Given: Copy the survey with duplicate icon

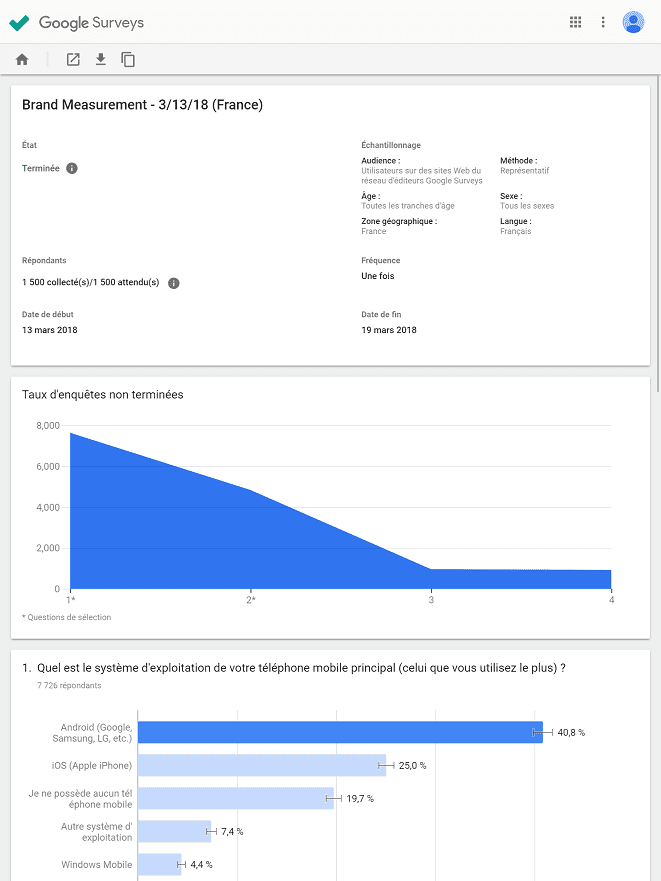Looking at the screenshot, I should (x=128, y=60).
